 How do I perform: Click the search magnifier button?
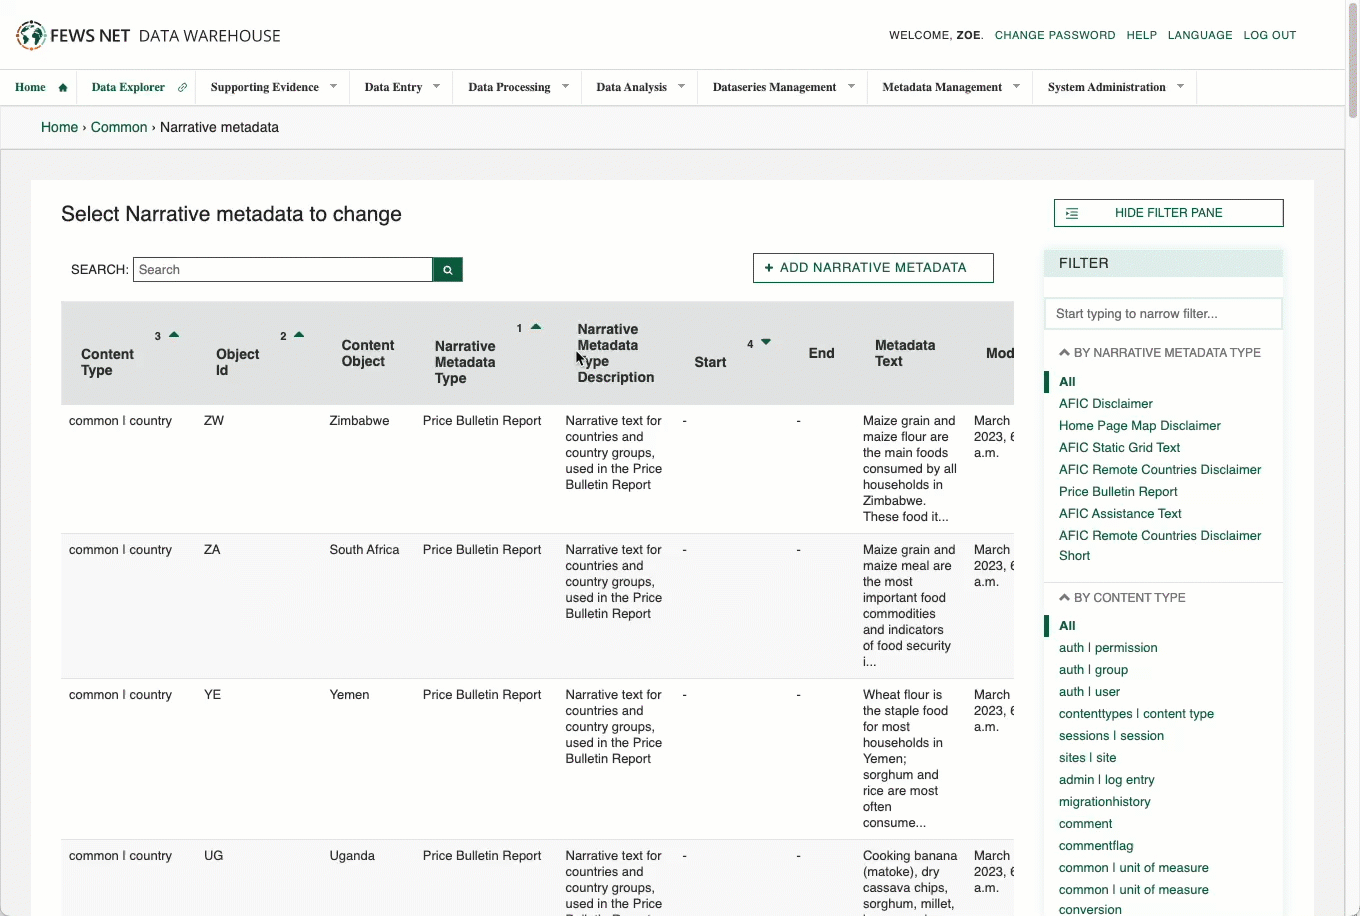pyautogui.click(x=447, y=269)
